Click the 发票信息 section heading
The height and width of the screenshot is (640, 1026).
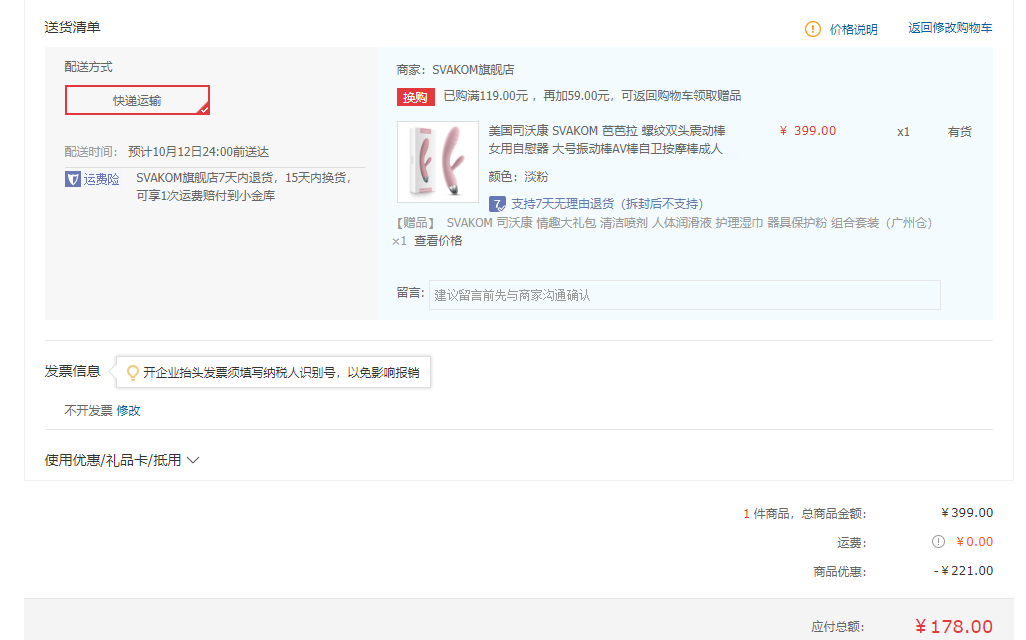72,371
